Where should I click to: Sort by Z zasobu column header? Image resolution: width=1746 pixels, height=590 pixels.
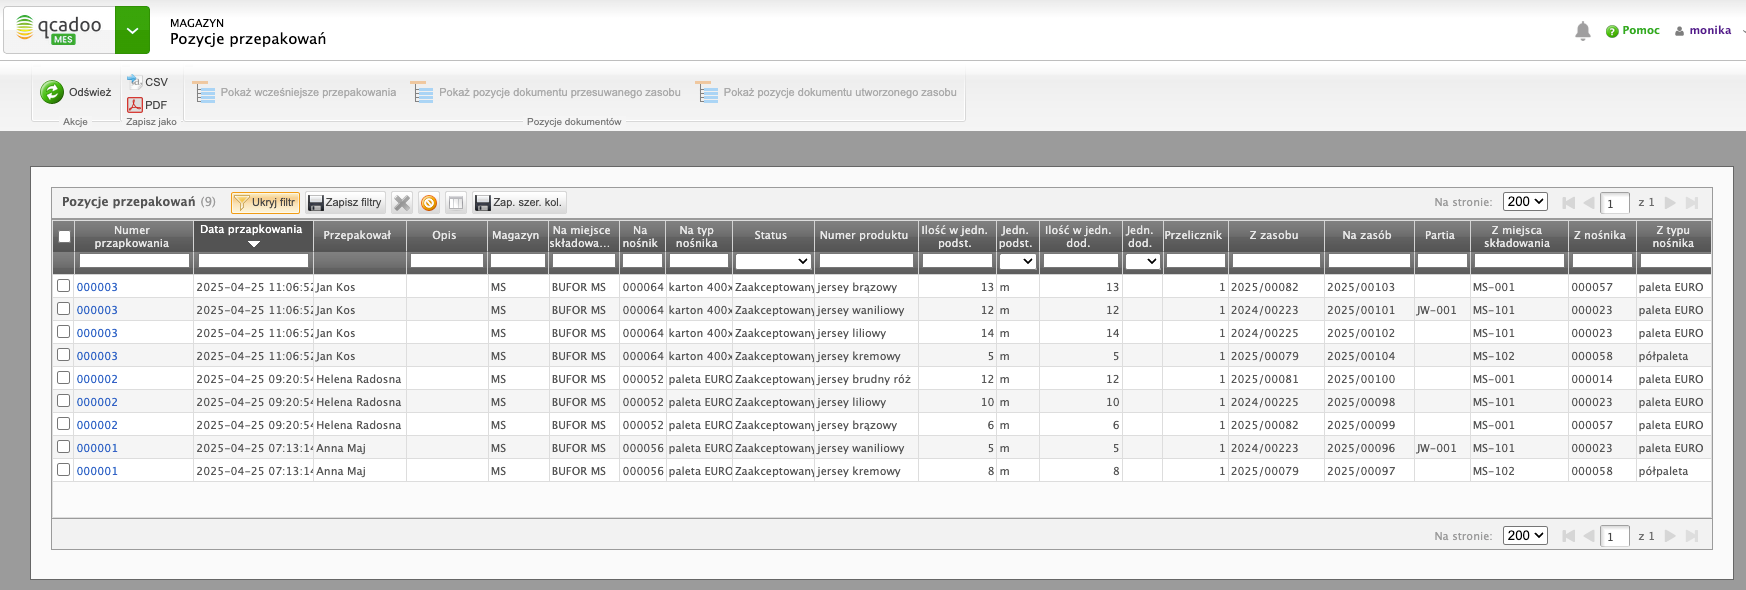pyautogui.click(x=1275, y=236)
